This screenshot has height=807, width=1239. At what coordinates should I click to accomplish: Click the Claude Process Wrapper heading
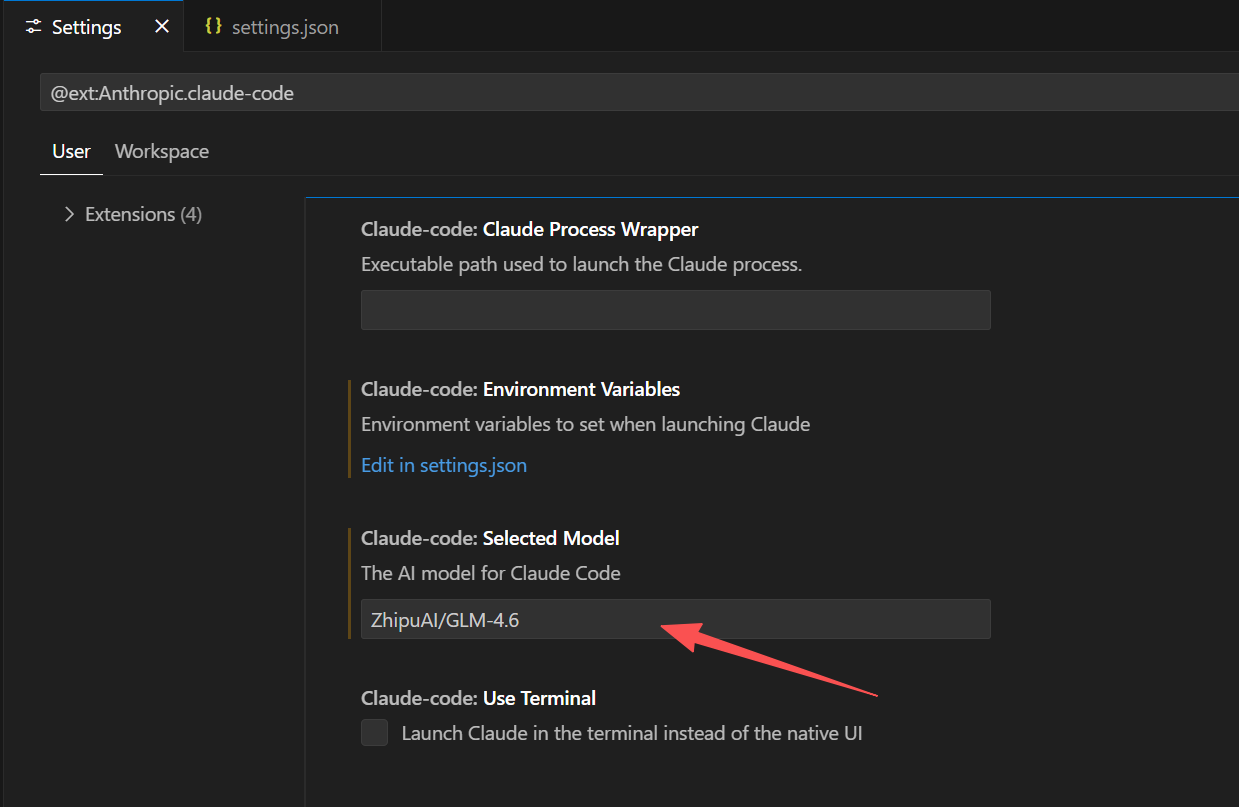coord(529,229)
